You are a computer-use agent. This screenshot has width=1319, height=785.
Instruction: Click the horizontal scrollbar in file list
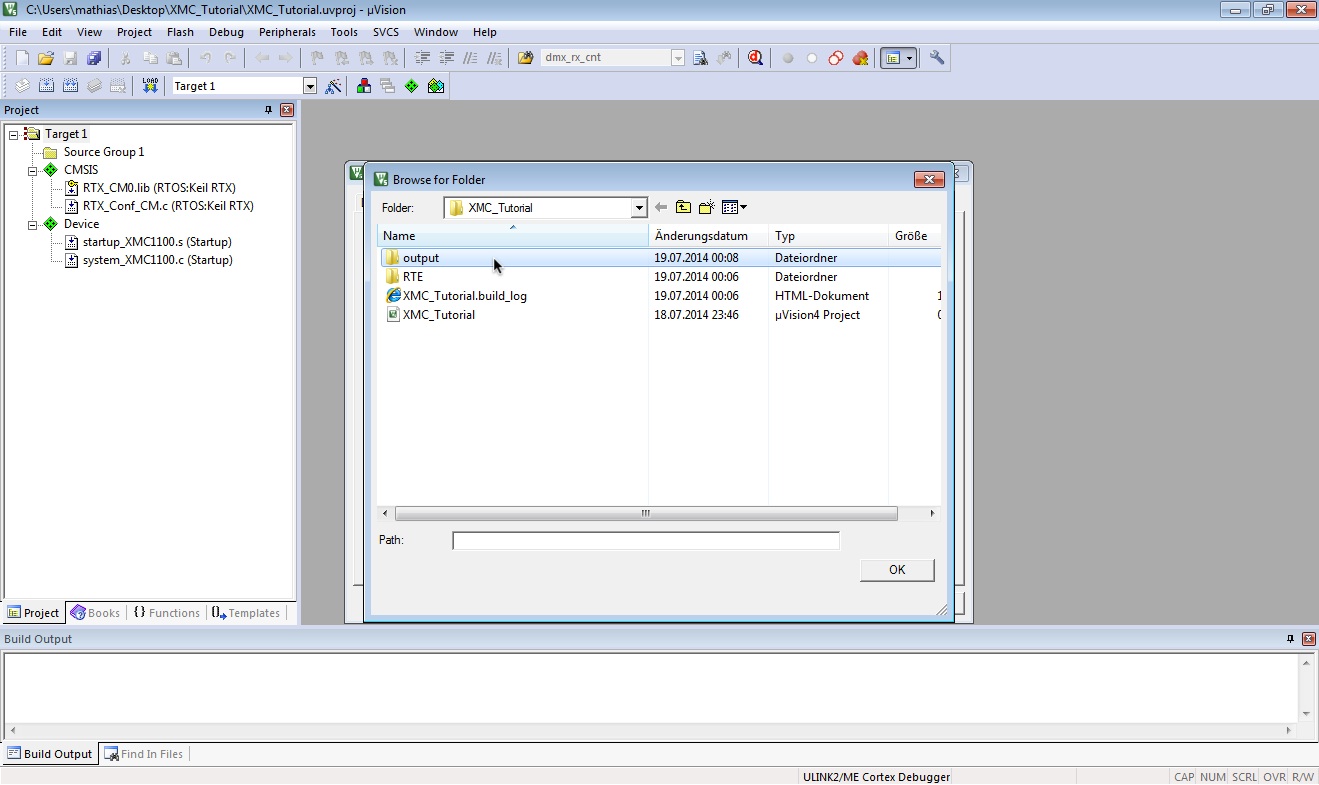[x=646, y=514]
